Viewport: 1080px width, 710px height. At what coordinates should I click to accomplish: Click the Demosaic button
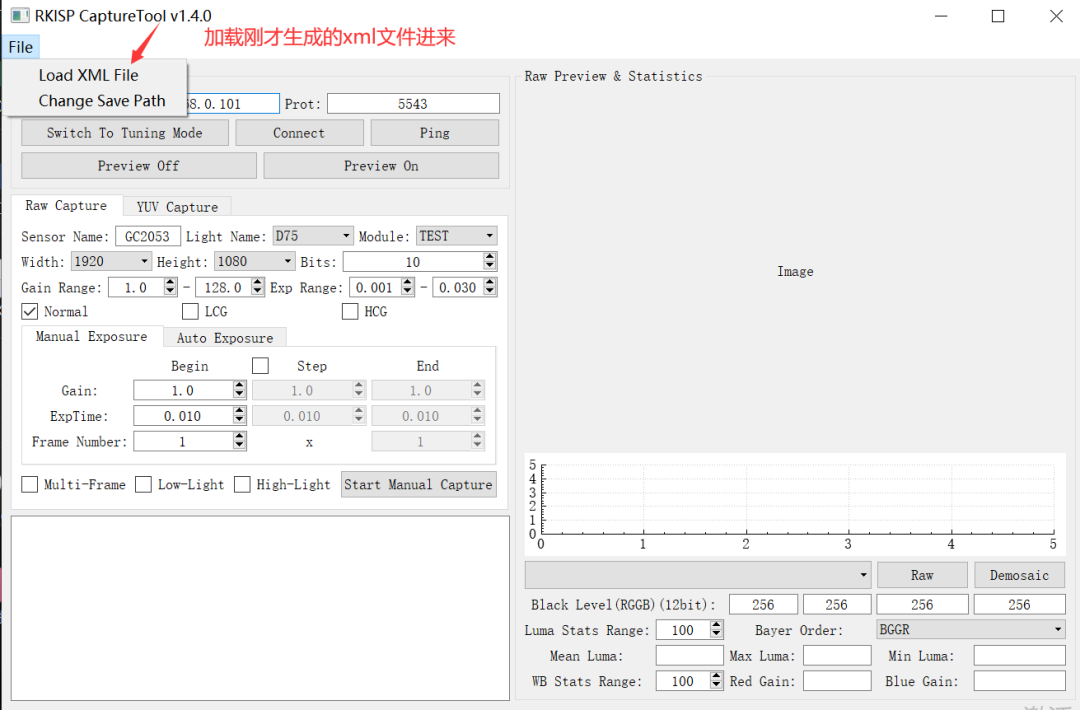click(1019, 574)
